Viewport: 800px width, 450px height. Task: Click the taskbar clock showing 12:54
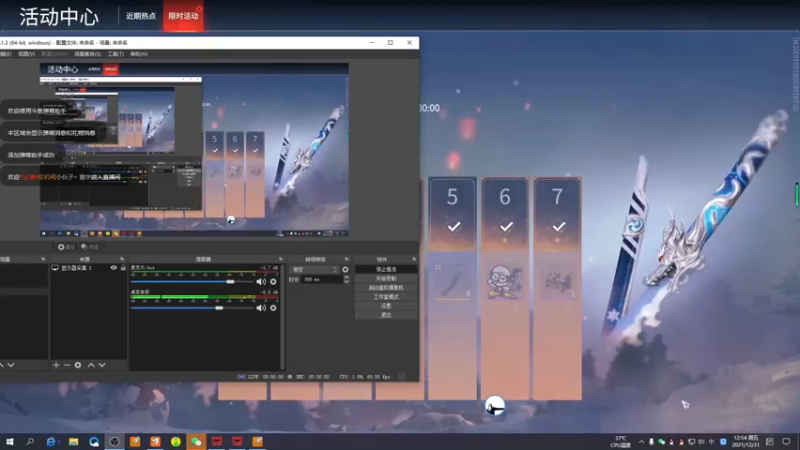pyautogui.click(x=745, y=442)
